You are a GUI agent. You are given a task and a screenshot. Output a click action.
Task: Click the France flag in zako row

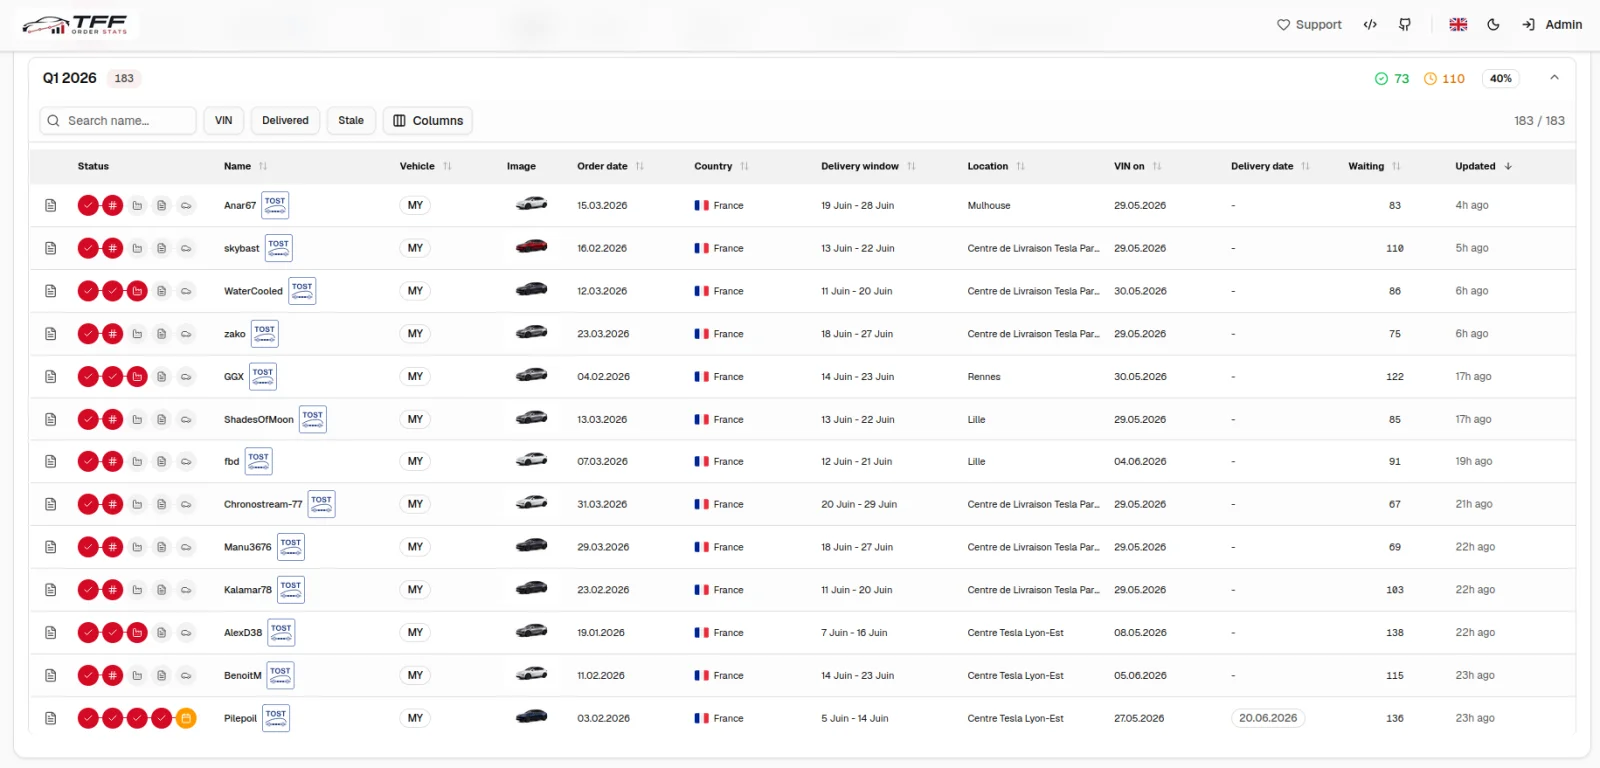(x=702, y=334)
